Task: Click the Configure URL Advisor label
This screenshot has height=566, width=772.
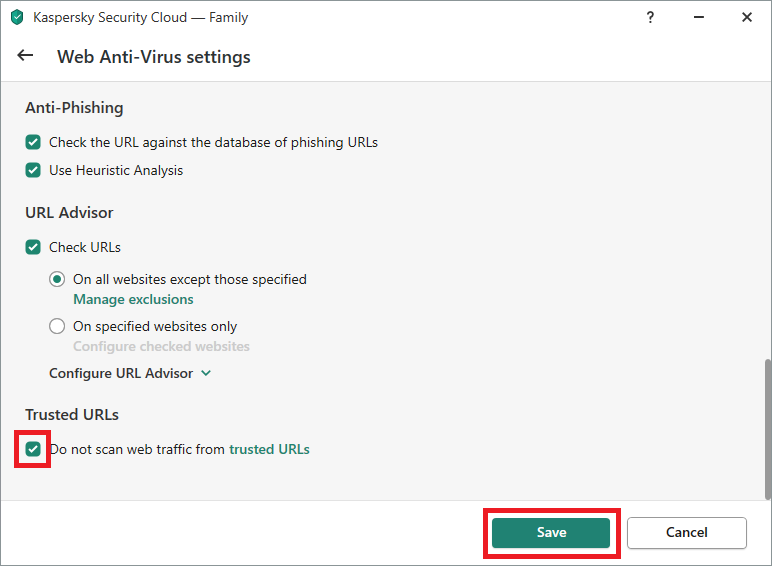Action: 121,374
